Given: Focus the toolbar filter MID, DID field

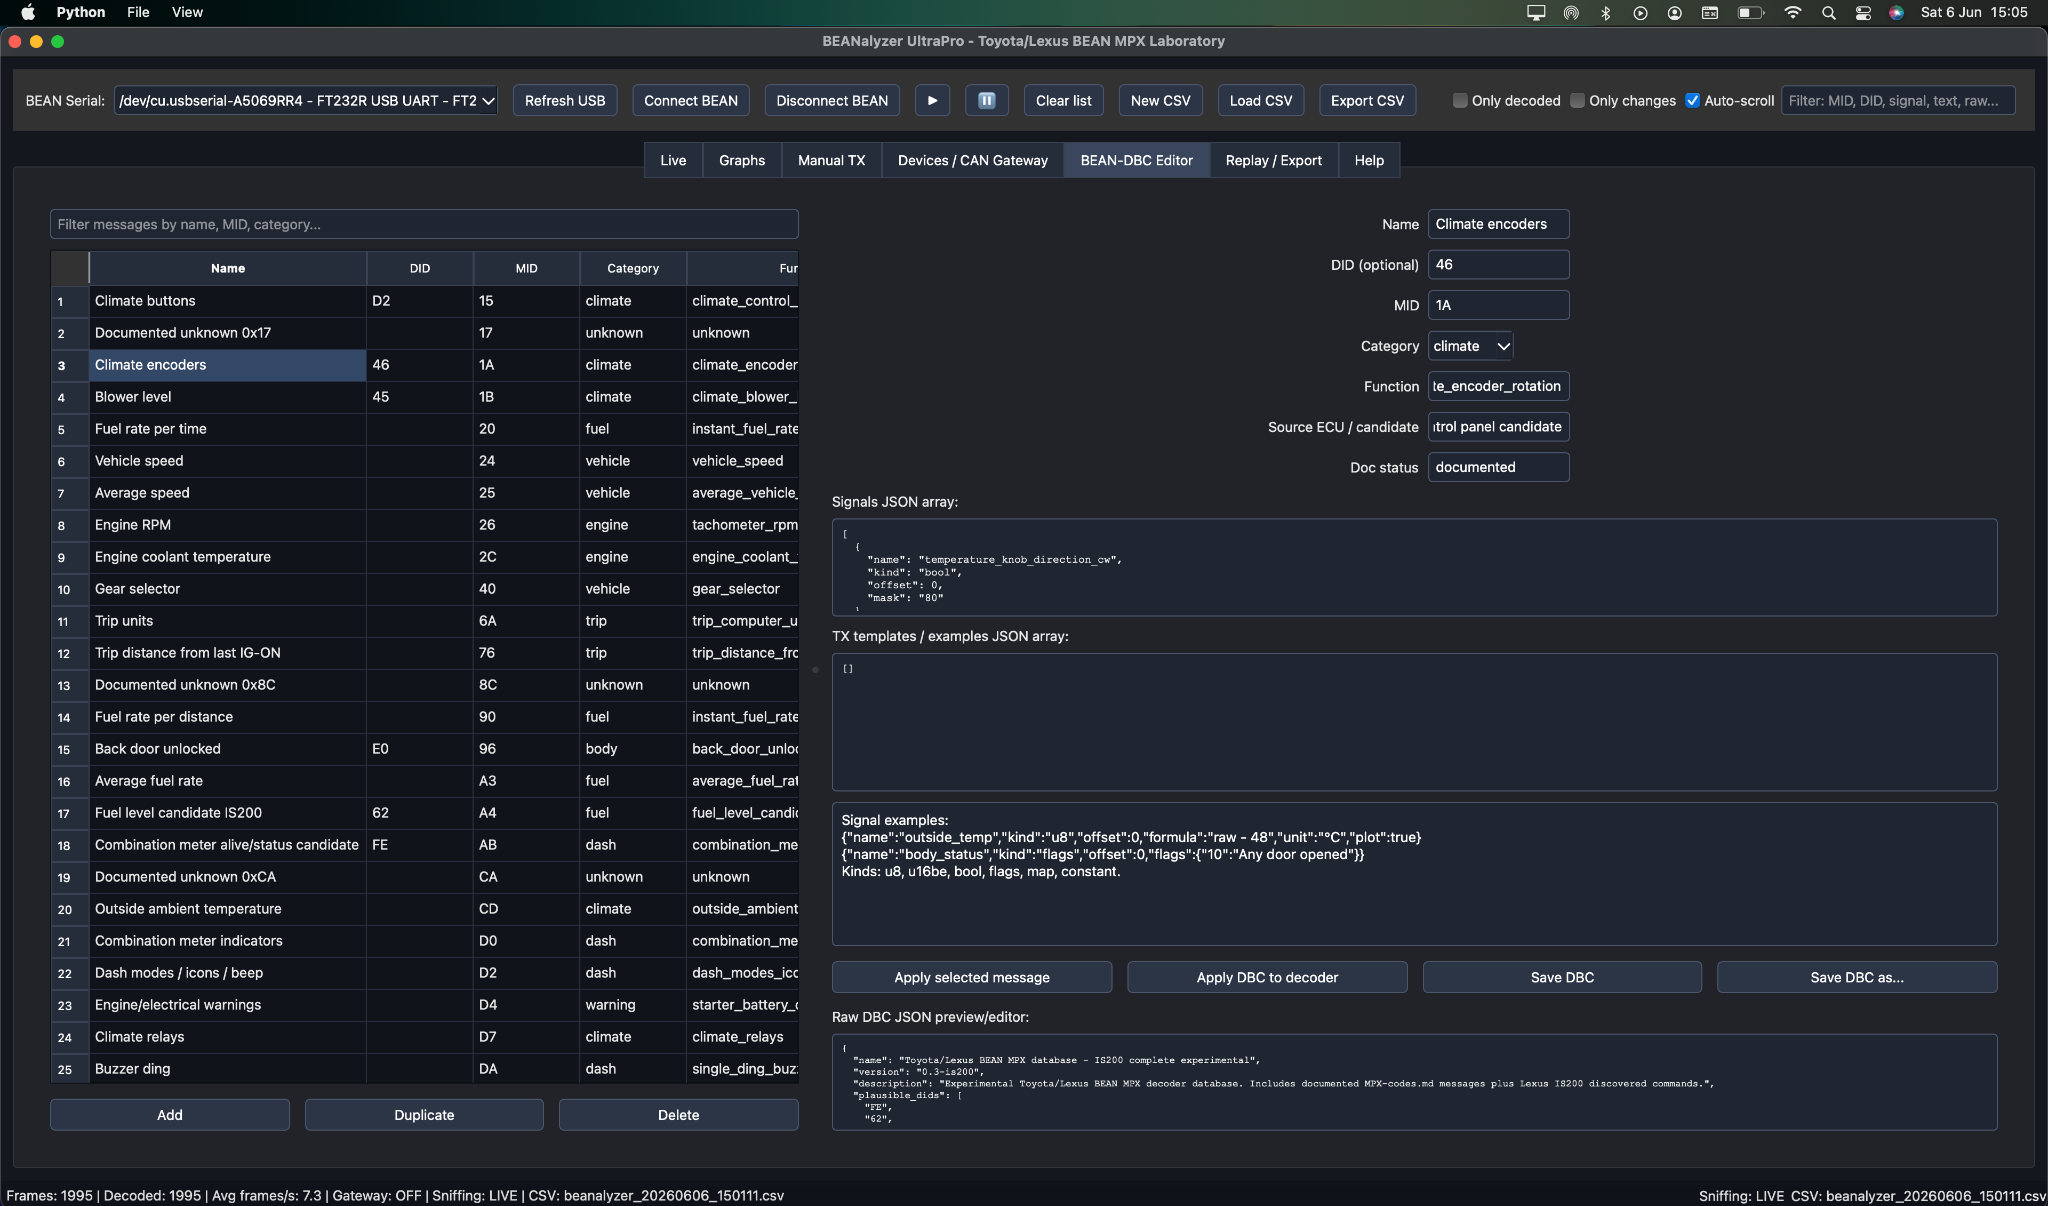Looking at the screenshot, I should point(1897,100).
